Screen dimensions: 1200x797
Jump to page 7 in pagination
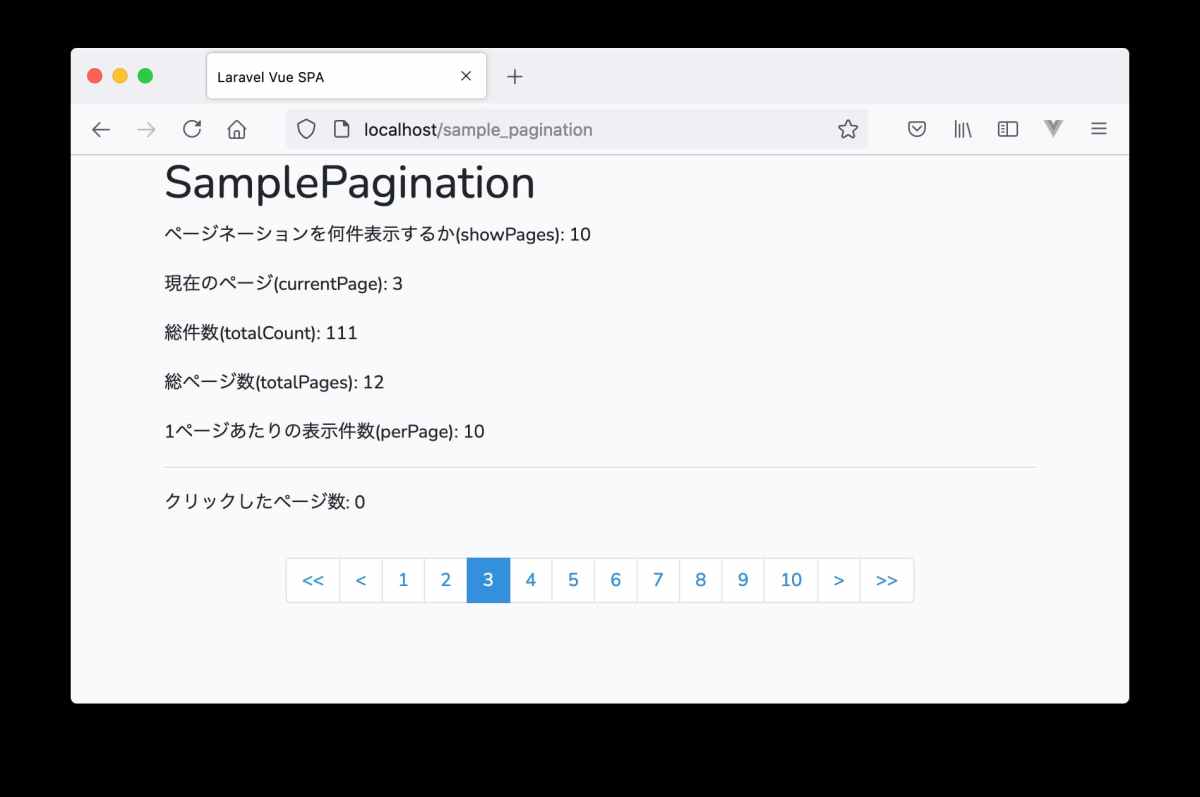coord(658,580)
